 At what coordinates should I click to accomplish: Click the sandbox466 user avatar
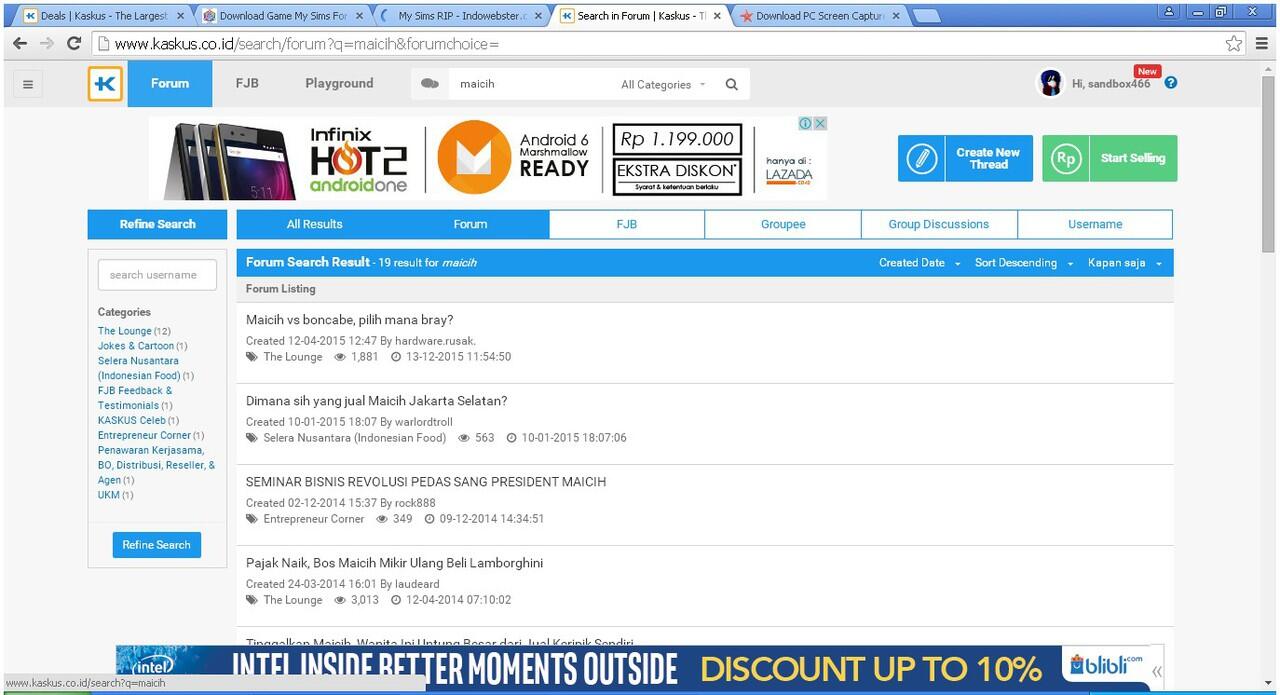(1050, 83)
